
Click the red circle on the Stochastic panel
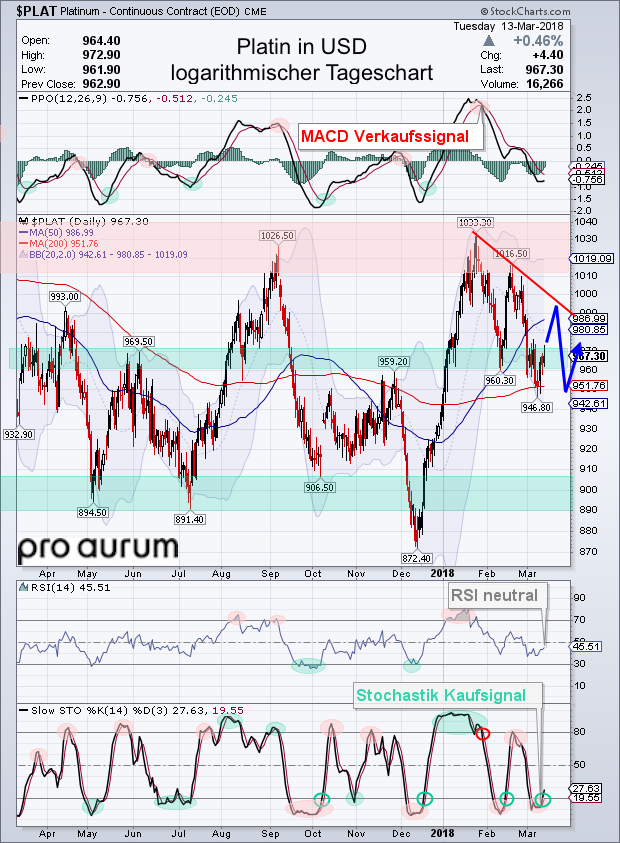(x=483, y=734)
